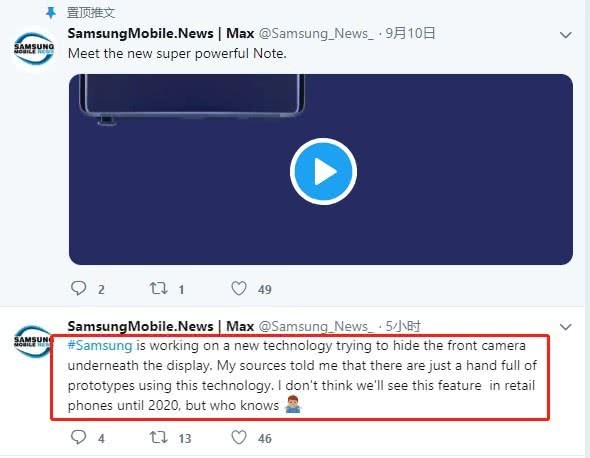Click the SamsungMobile.News | Max name on the second tweet
This screenshot has width=590, height=458.
[x=161, y=326]
